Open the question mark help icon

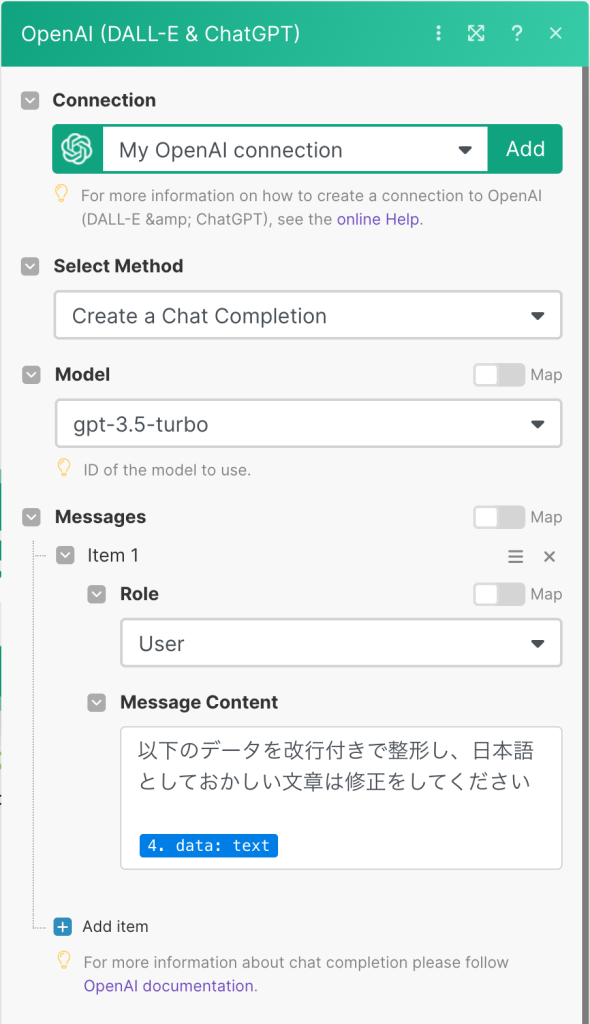point(517,33)
